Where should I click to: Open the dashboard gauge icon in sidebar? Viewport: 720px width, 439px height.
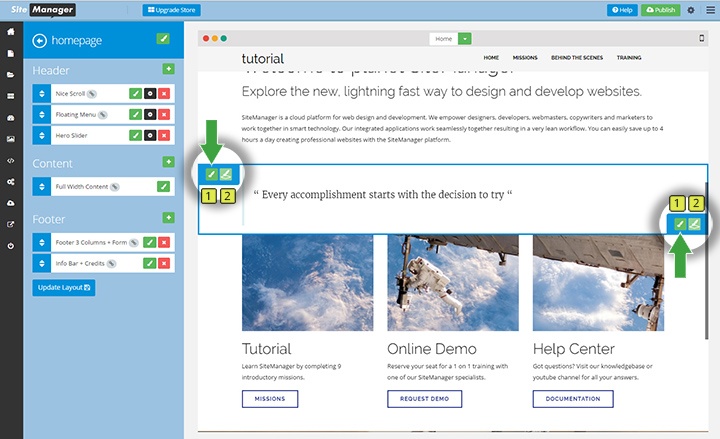pyautogui.click(x=11, y=118)
